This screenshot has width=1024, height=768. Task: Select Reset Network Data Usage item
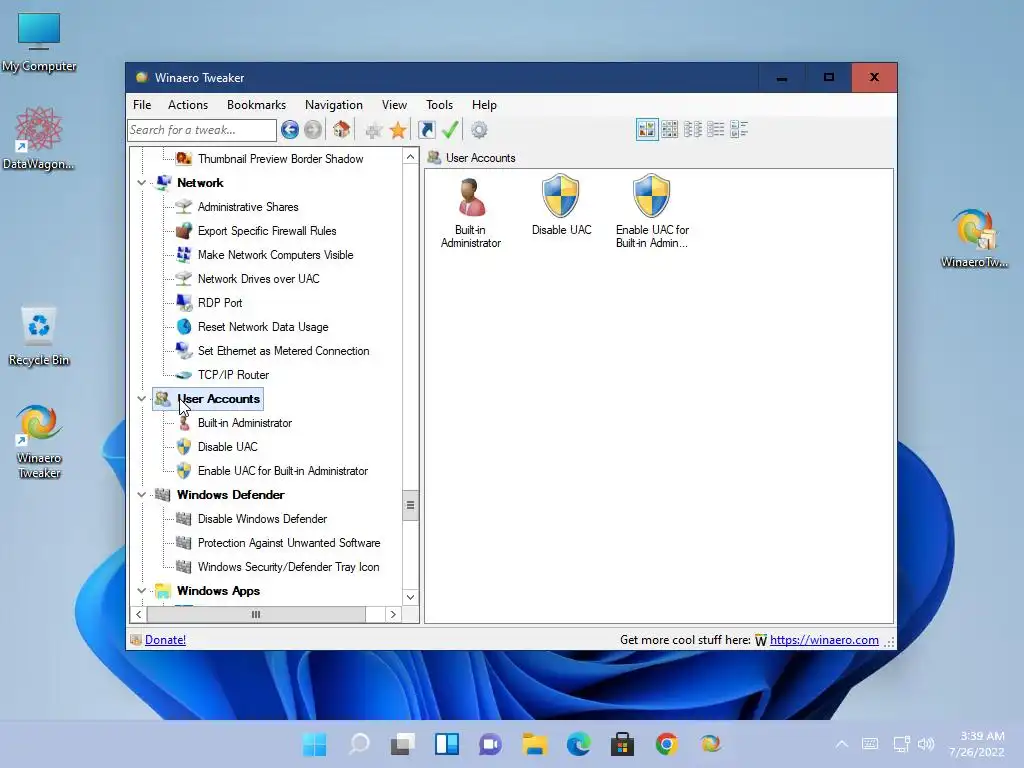263,327
